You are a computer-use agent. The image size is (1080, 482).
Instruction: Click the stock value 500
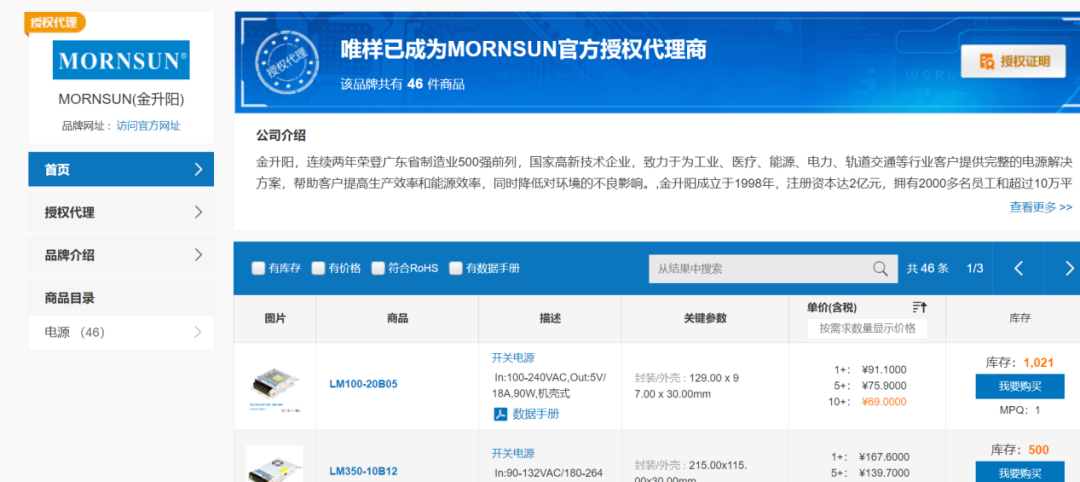1039,450
